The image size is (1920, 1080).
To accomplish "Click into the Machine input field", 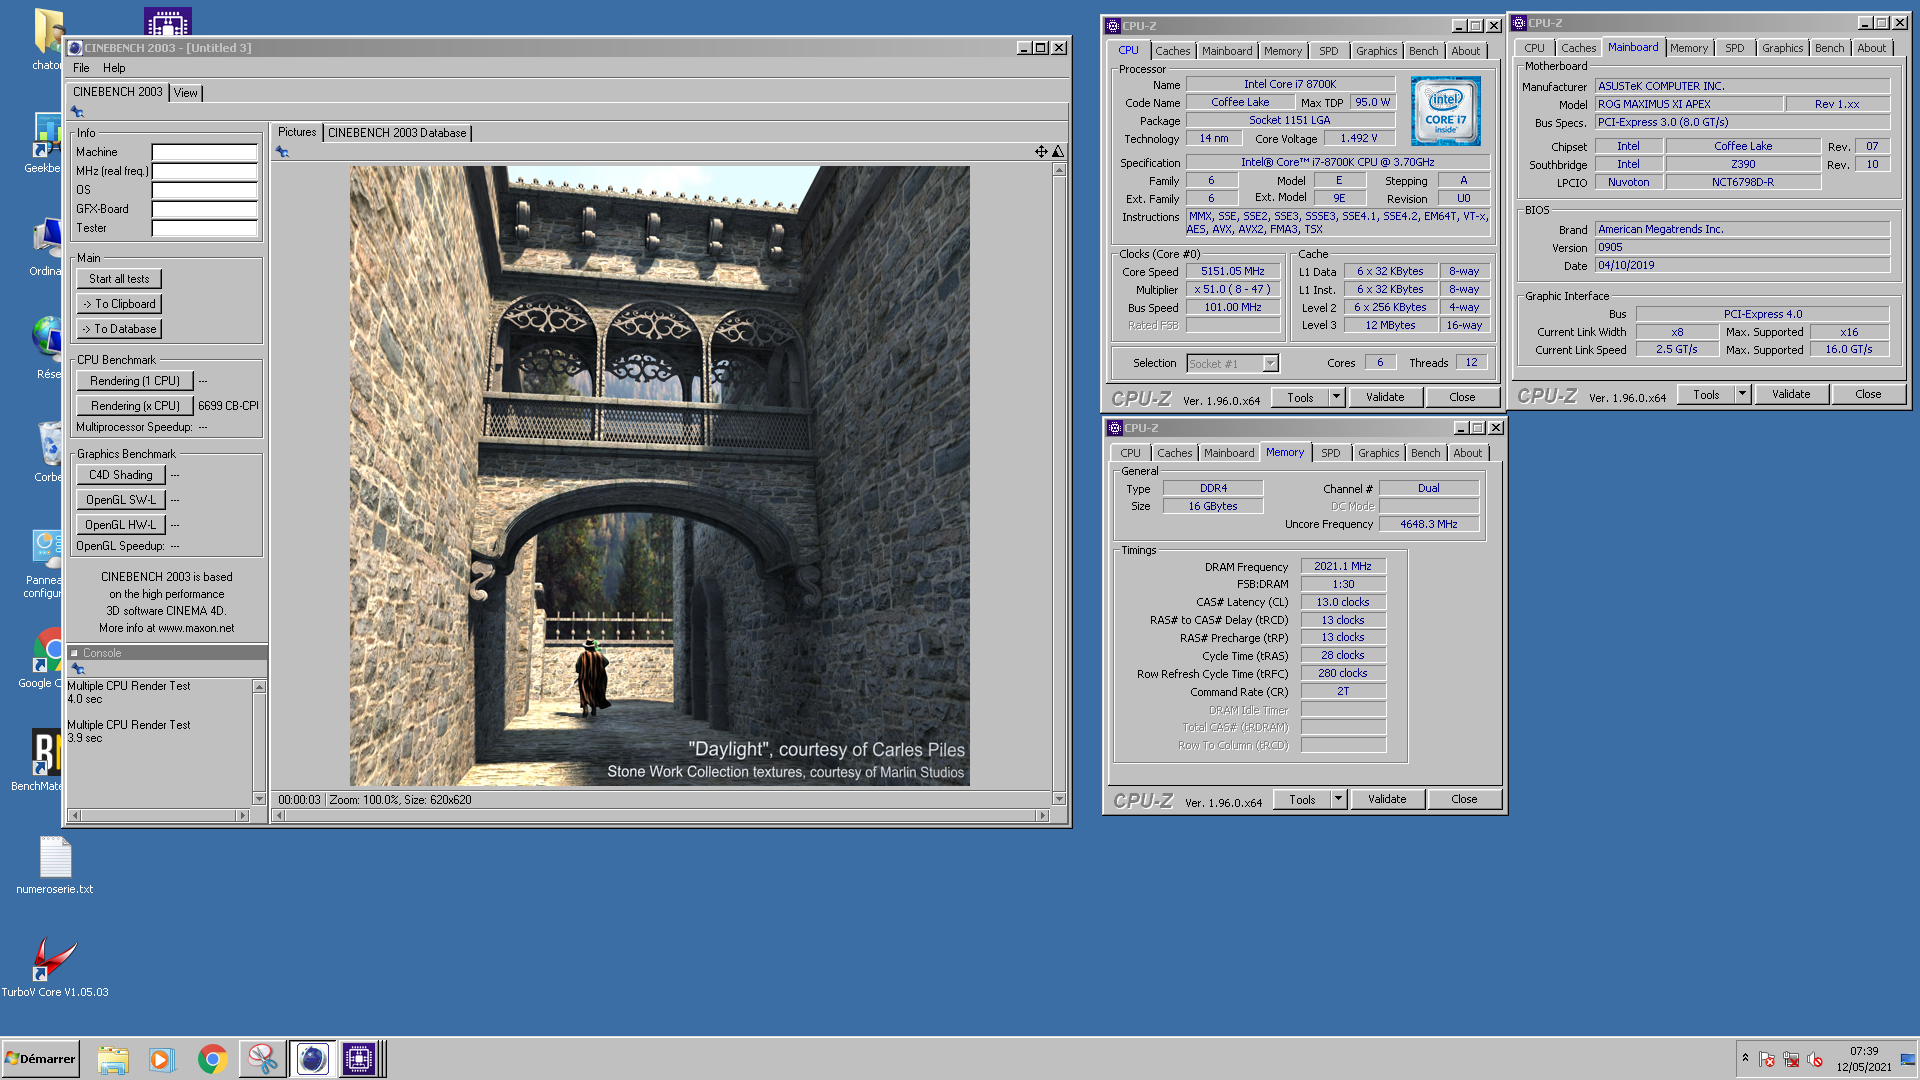I will (204, 152).
